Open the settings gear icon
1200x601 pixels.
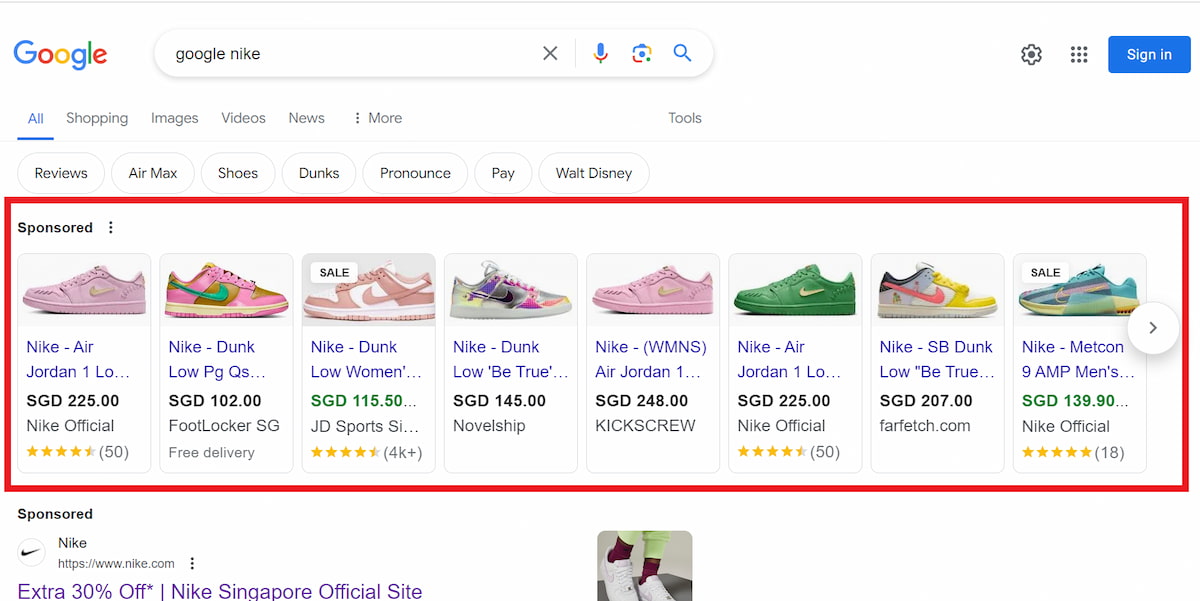click(1031, 55)
